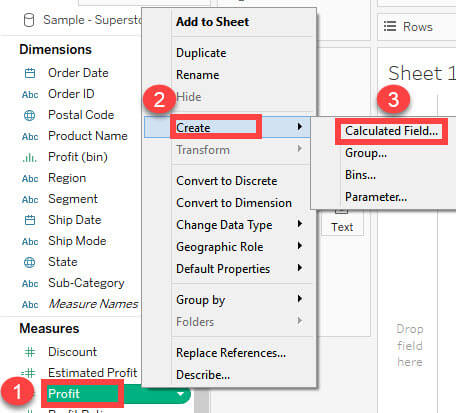Expand the Geographic Role submenu arrow

coord(300,246)
